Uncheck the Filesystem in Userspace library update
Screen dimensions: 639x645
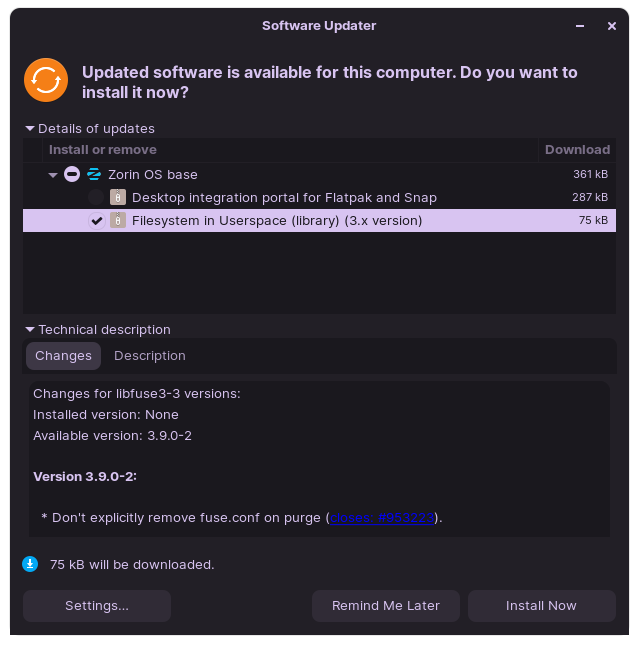pos(97,221)
